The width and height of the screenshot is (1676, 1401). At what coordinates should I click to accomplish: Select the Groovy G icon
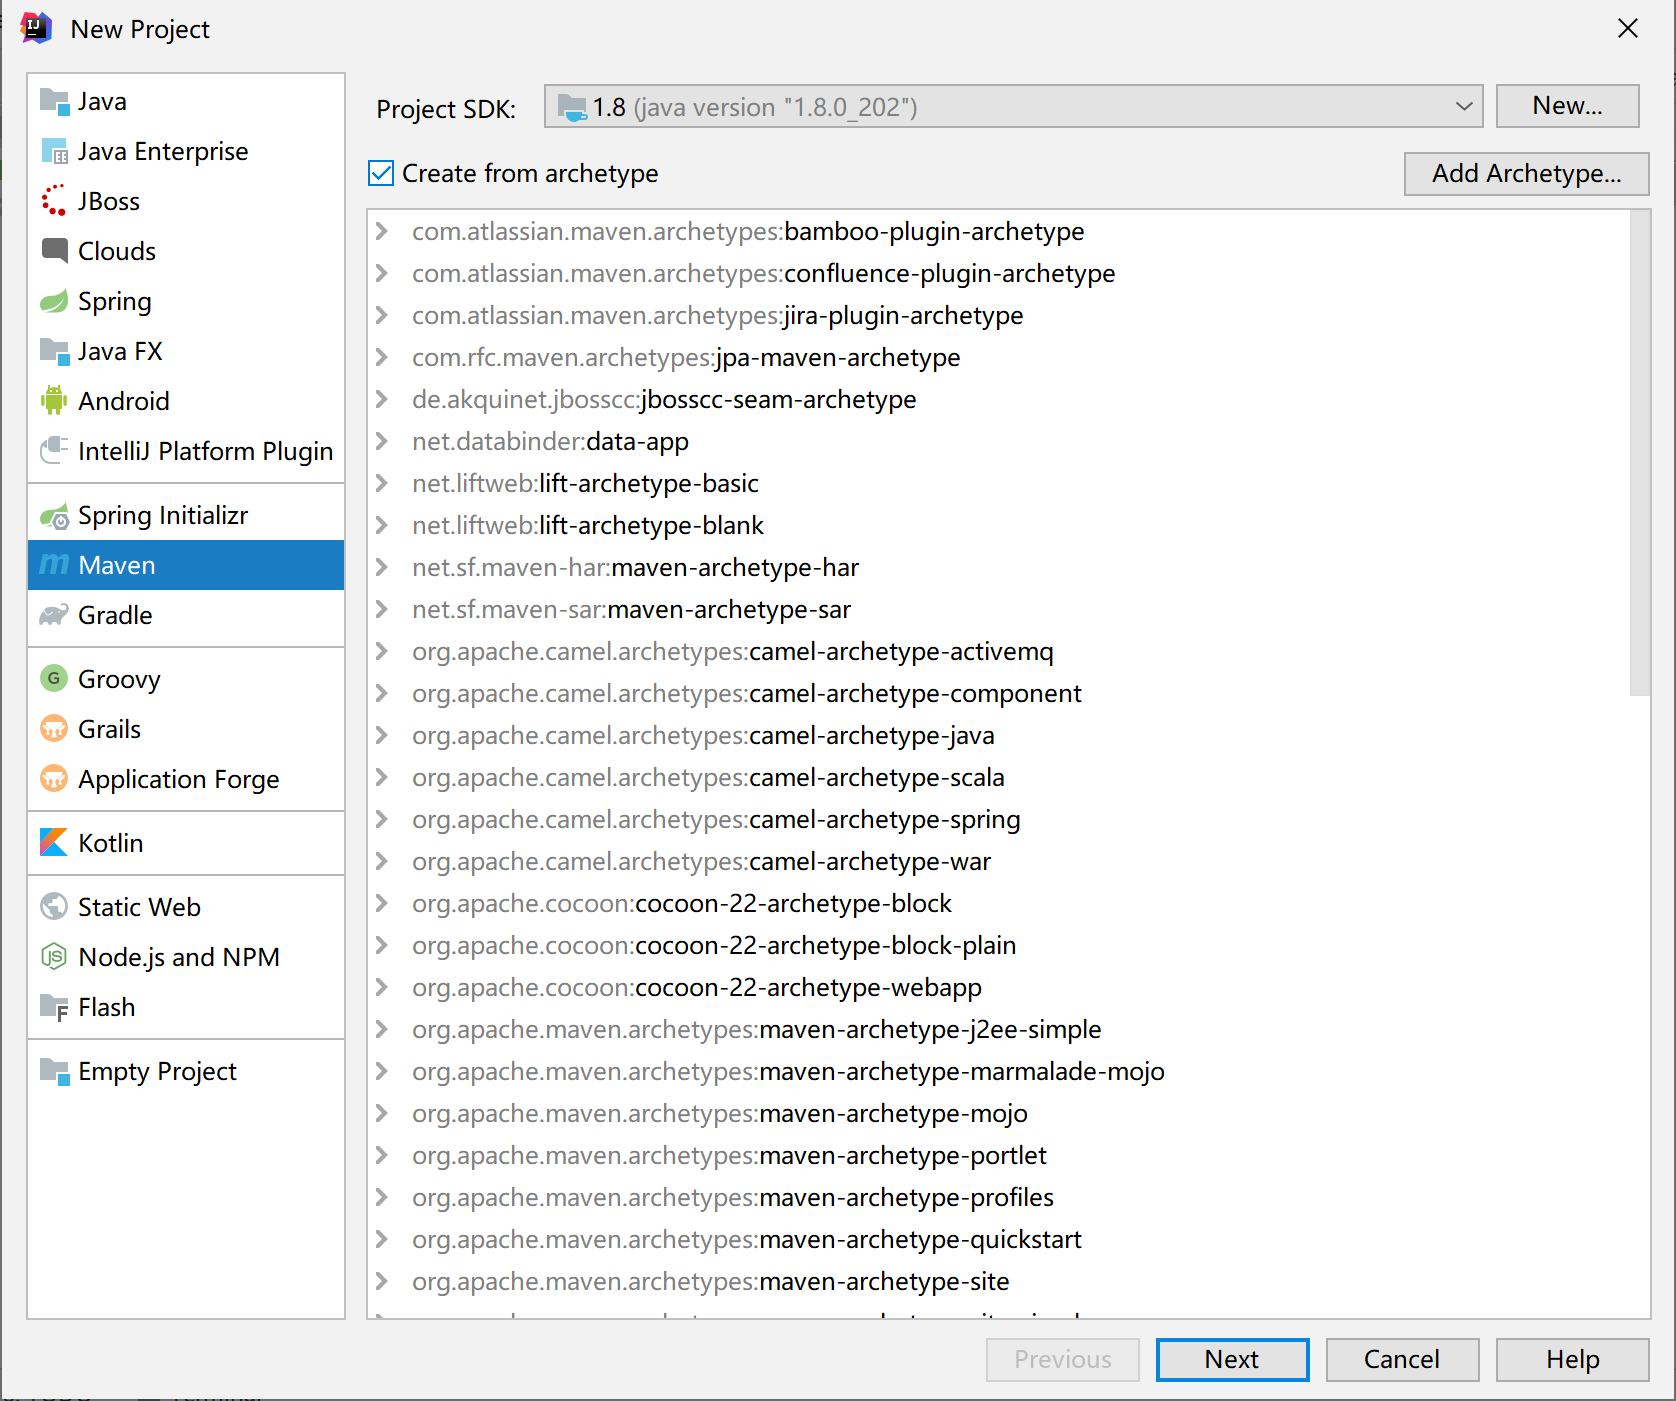(x=54, y=679)
